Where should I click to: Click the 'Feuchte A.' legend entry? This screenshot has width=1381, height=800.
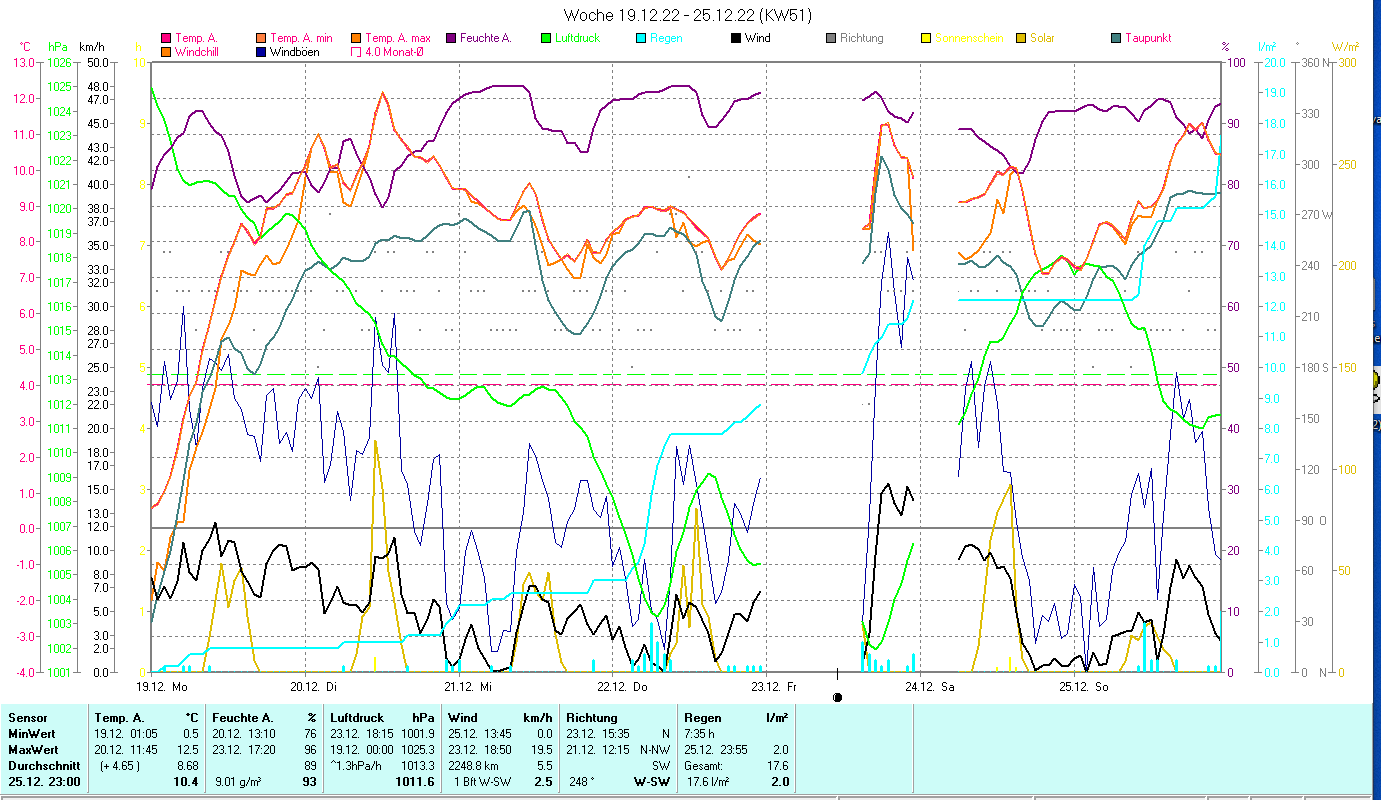[x=486, y=38]
